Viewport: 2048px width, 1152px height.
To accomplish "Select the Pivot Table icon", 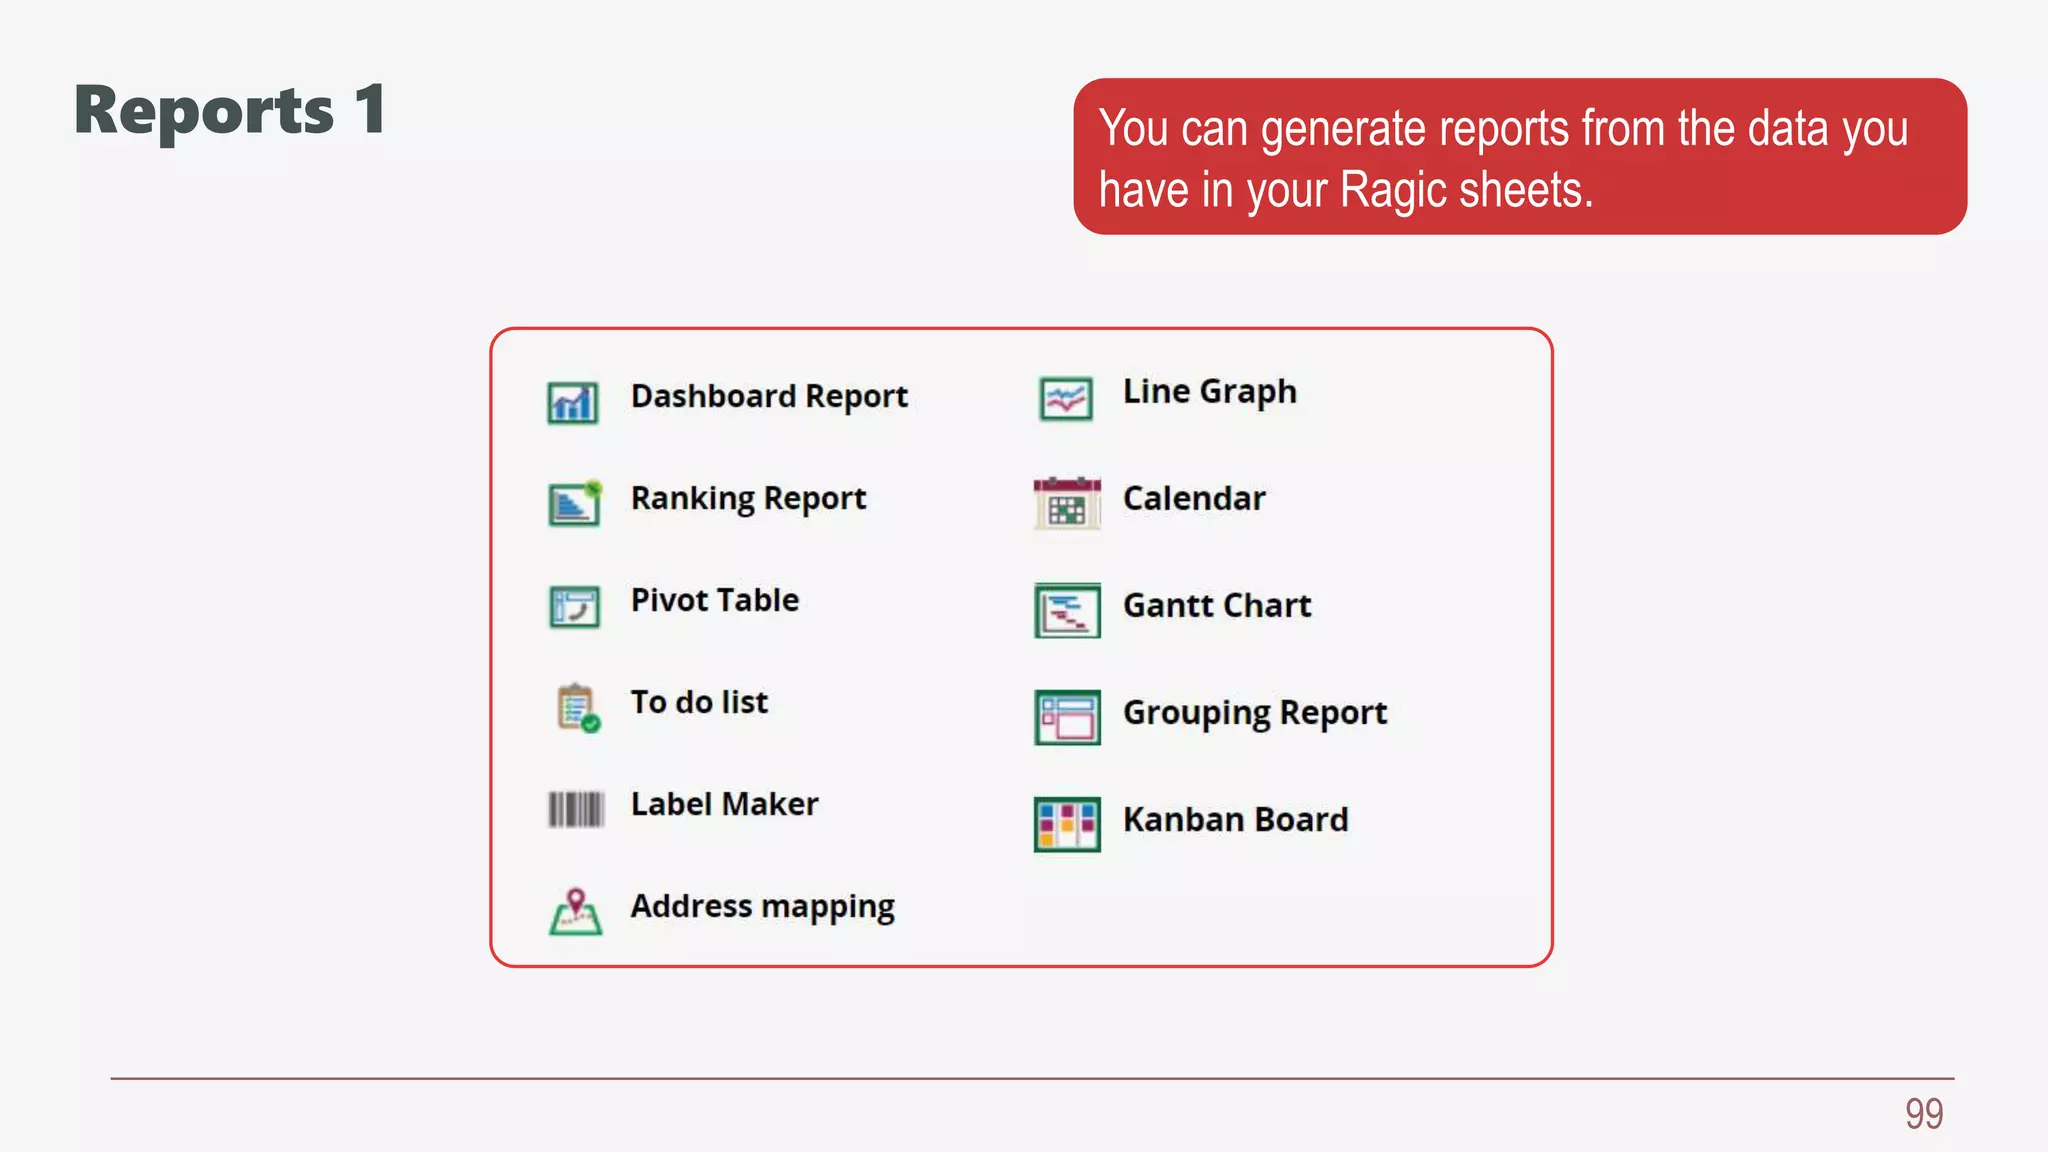I will coord(575,607).
